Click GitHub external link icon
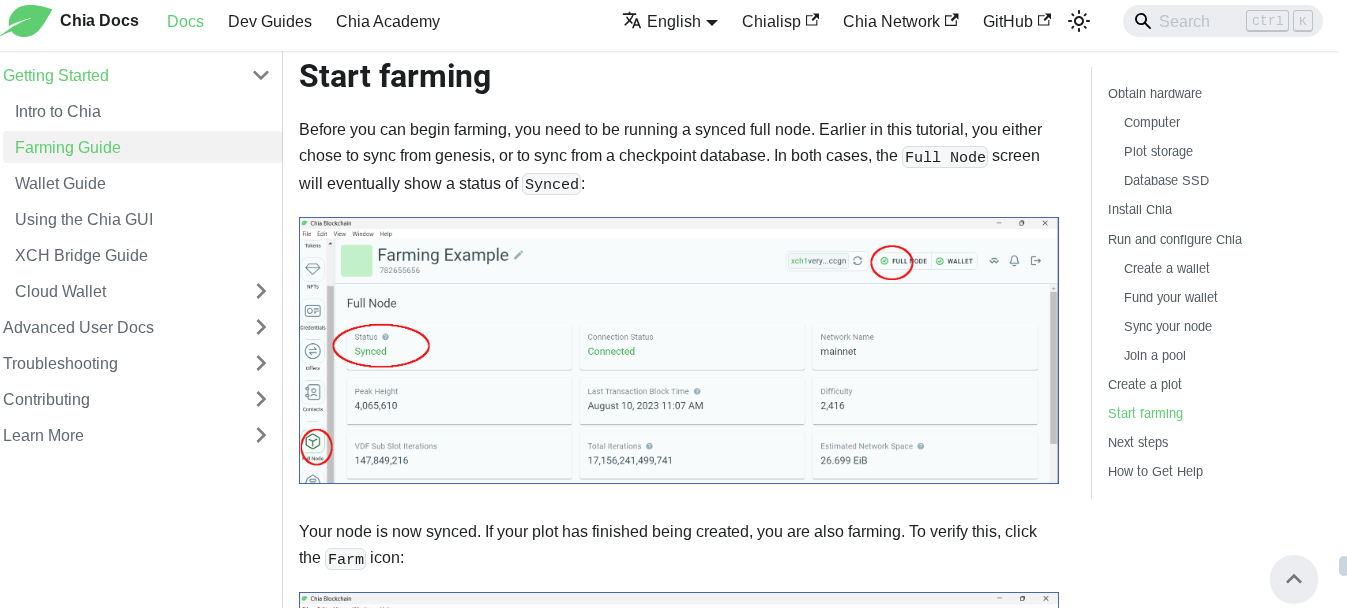 [x=1045, y=19]
